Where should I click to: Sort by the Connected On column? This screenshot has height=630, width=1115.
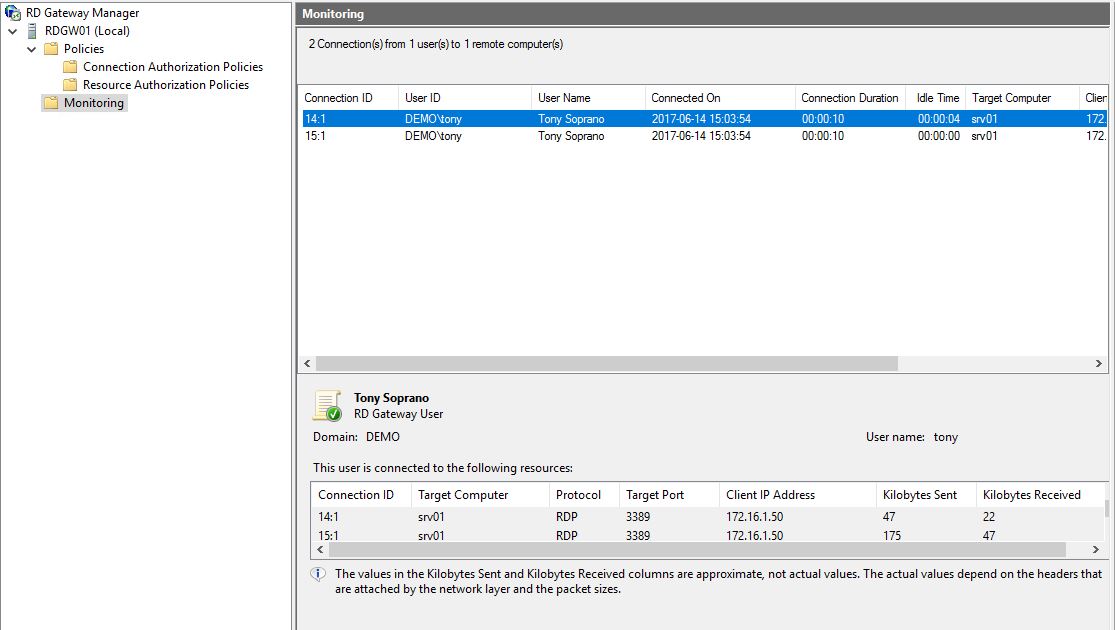[x=720, y=98]
